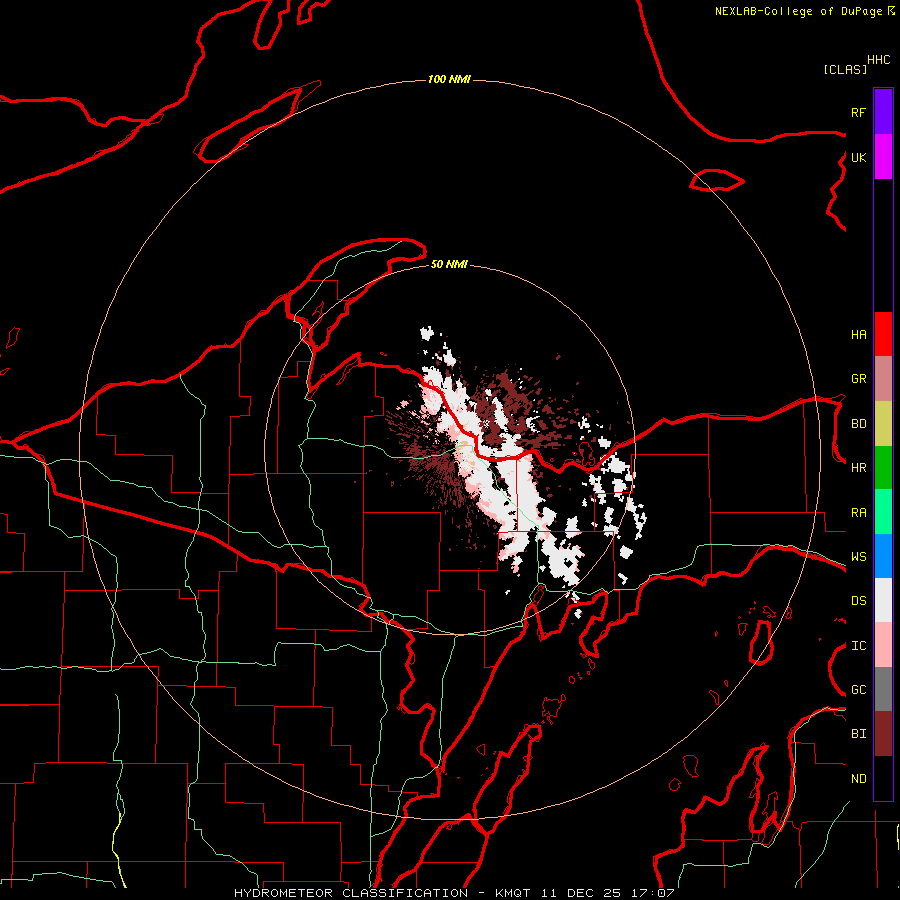Viewport: 900px width, 900px height.
Task: Click the UK legend label
Action: click(858, 157)
